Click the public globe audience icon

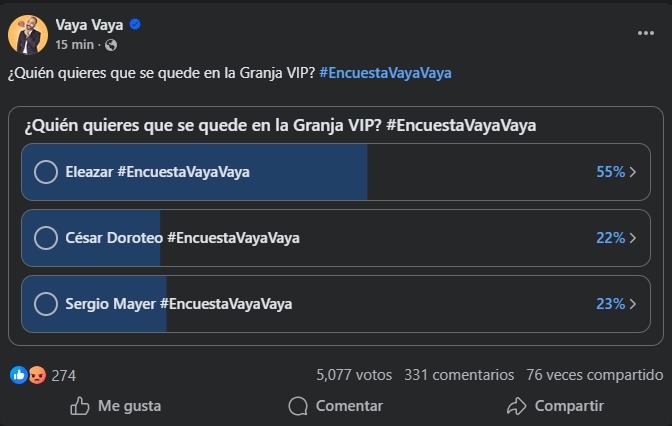110,45
